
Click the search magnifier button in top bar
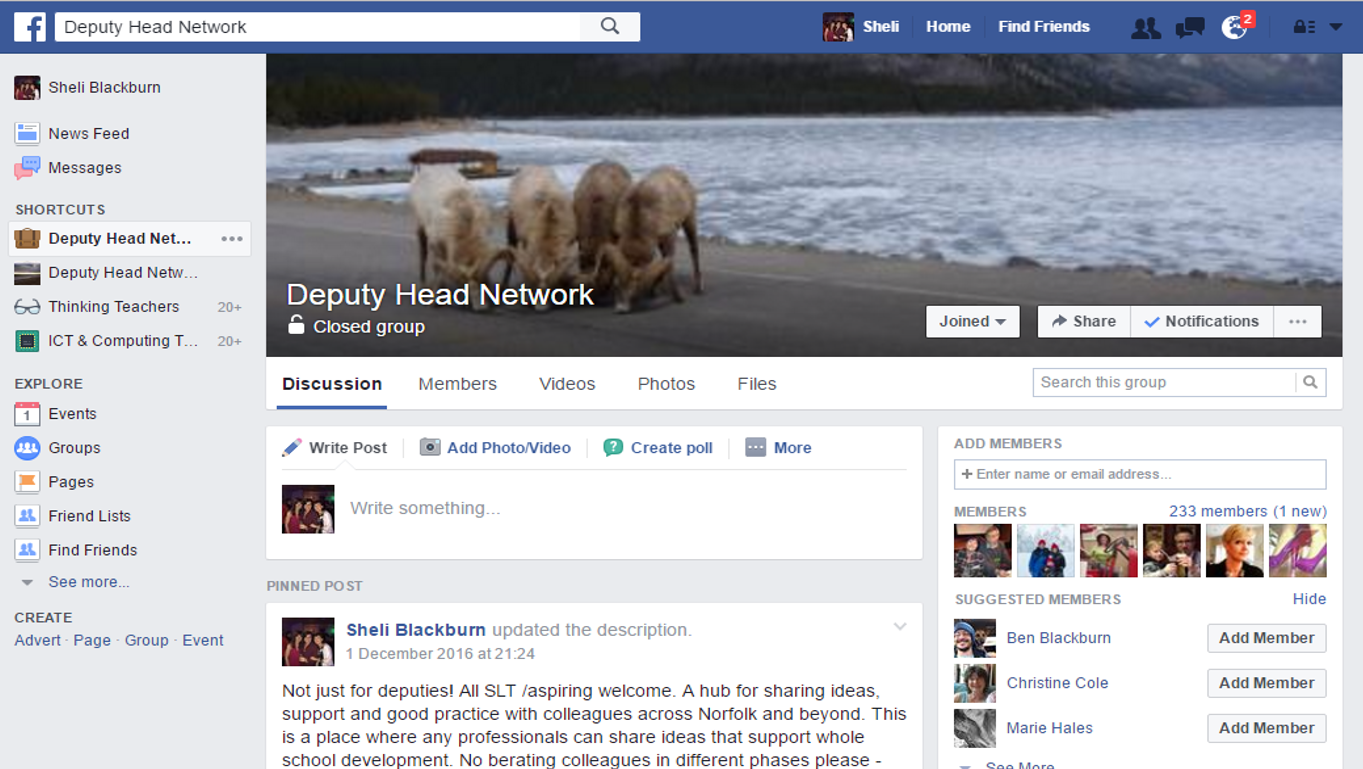click(x=610, y=27)
